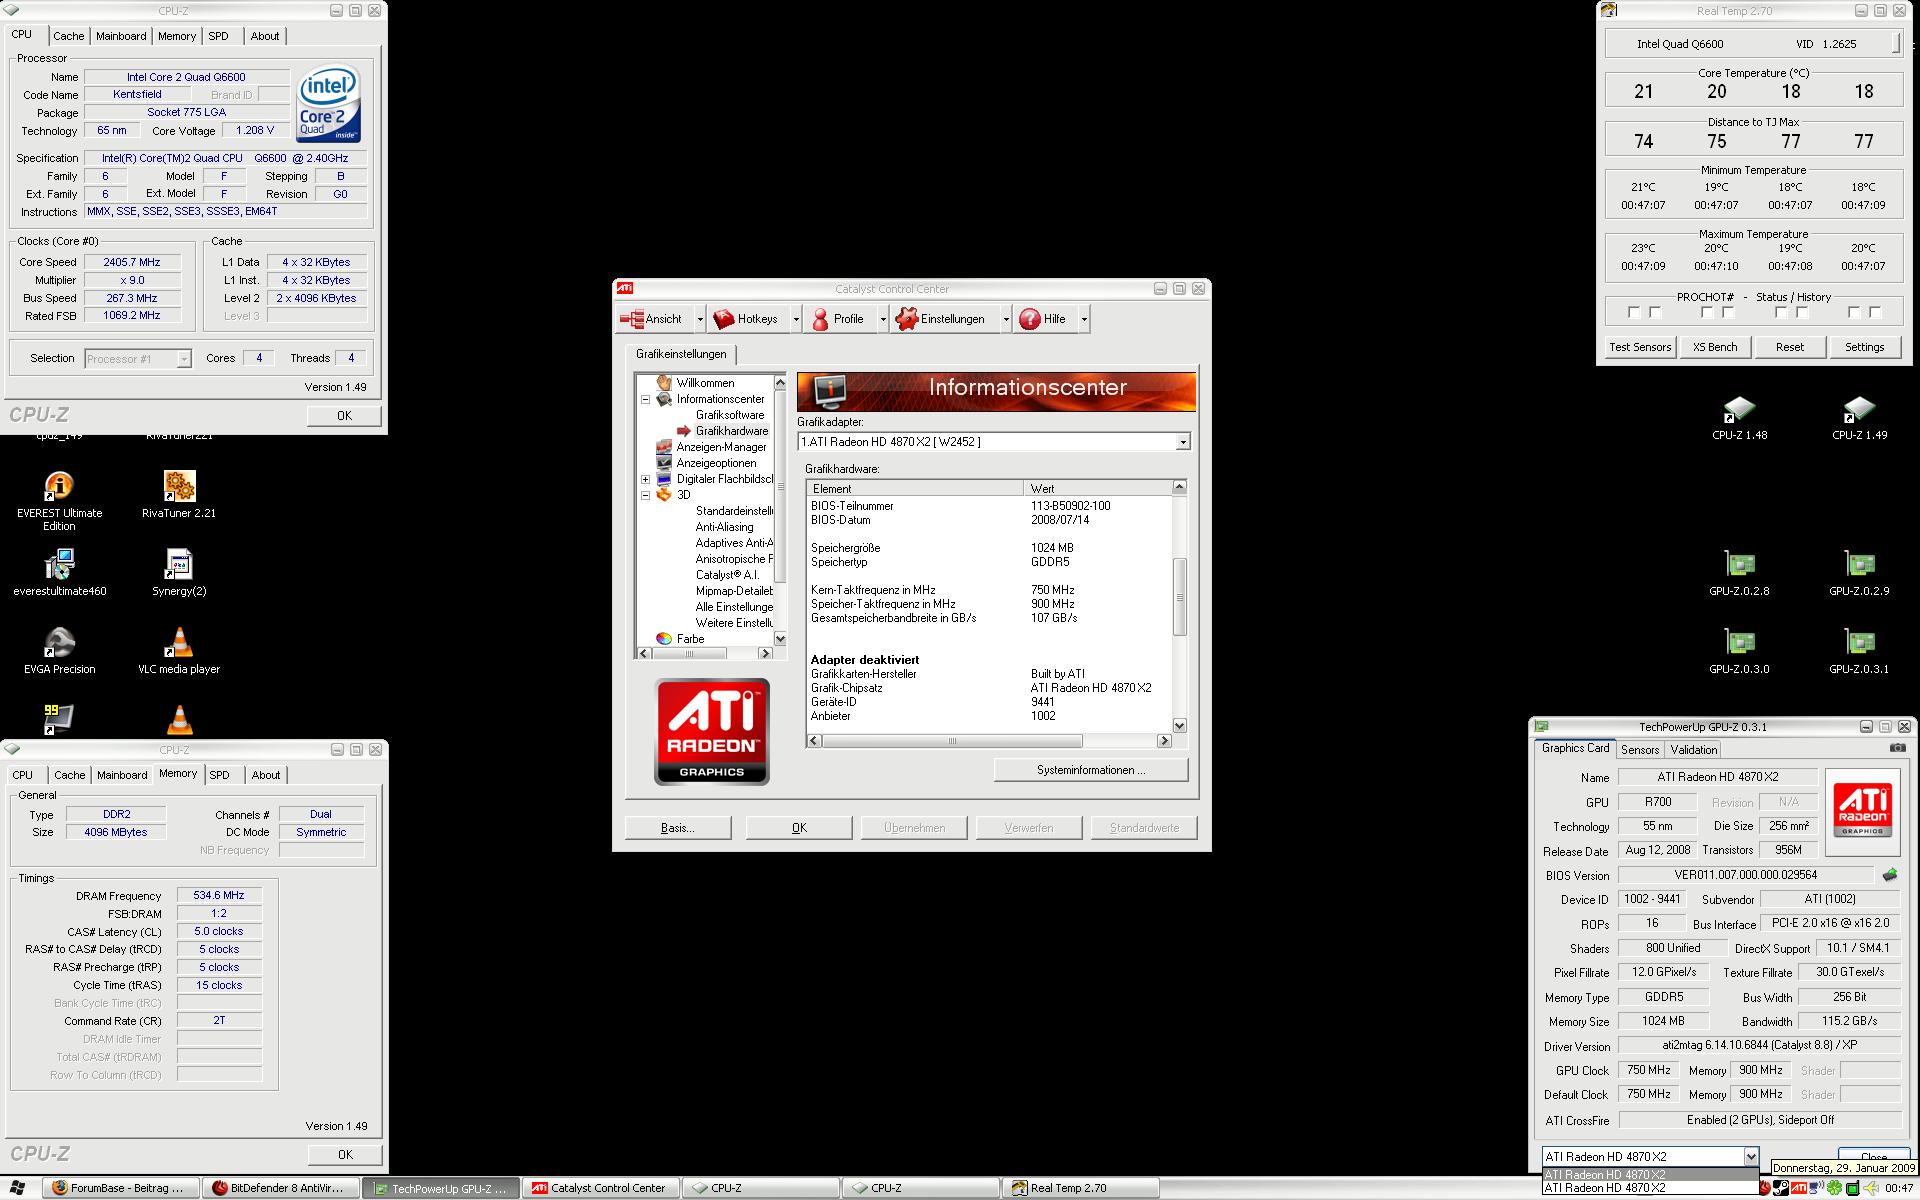Select Grafiksoftware in Informationscenter tree
This screenshot has height=1200, width=1920.
click(x=730, y=415)
